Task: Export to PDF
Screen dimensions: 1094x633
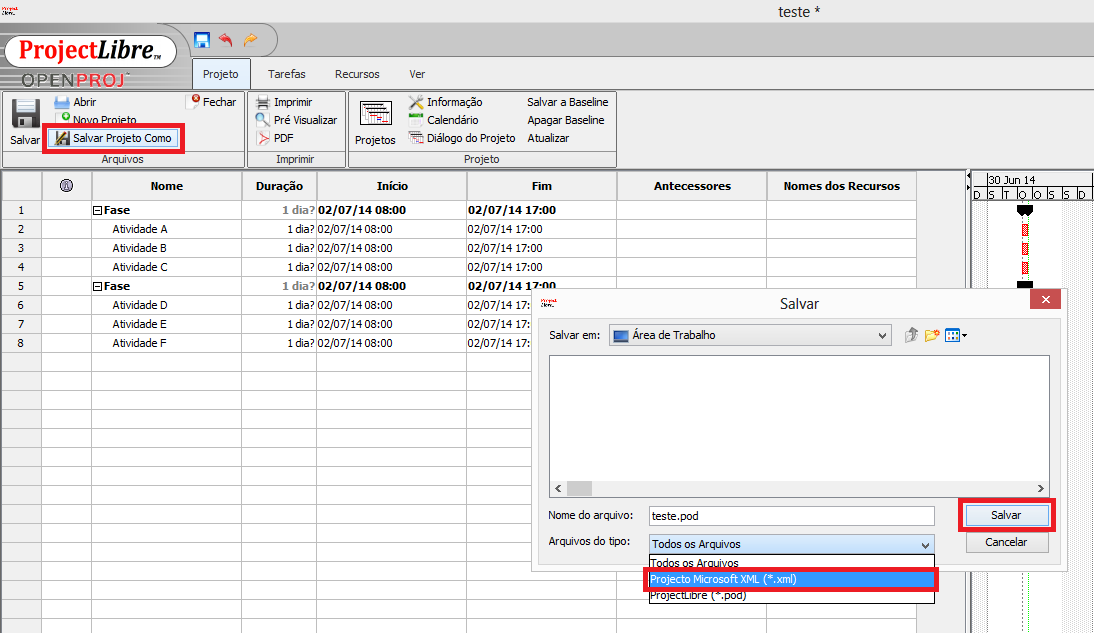Action: 275,138
